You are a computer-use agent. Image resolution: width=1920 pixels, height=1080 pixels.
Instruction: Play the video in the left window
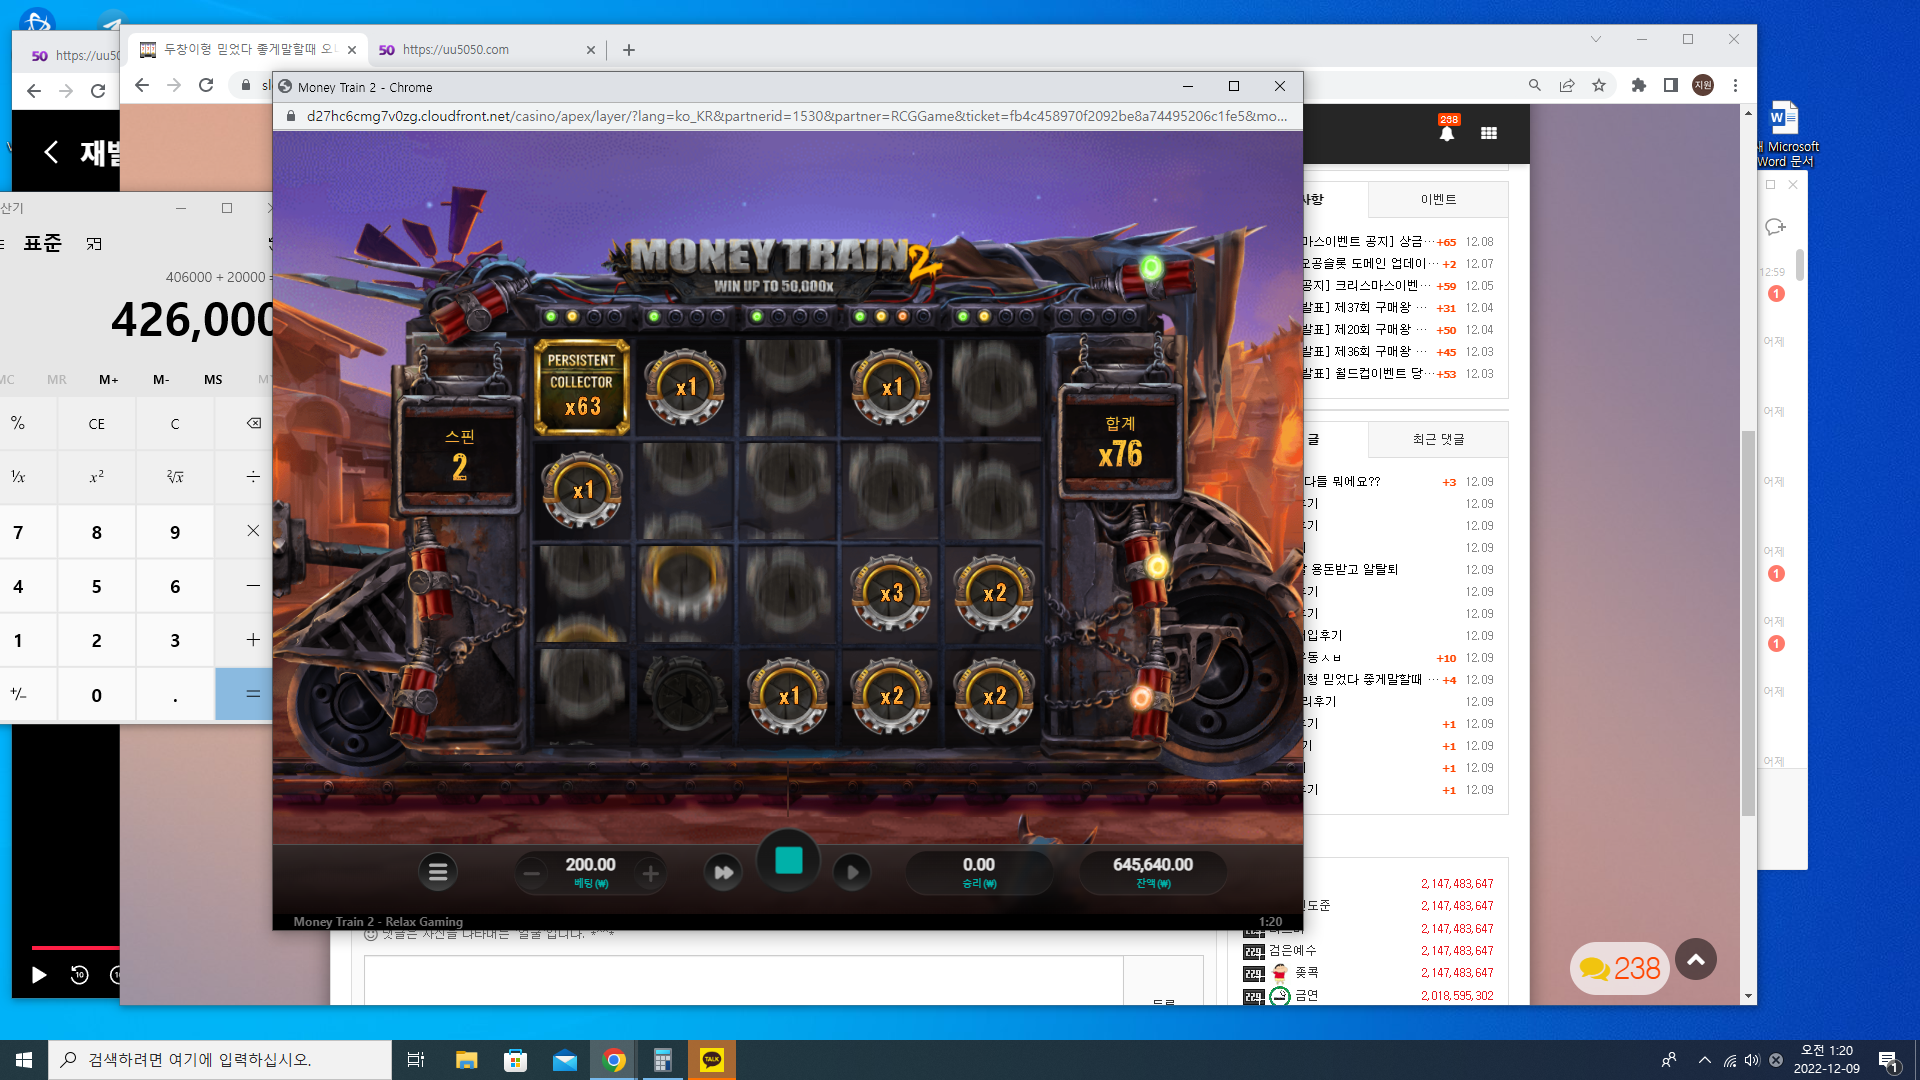(39, 975)
